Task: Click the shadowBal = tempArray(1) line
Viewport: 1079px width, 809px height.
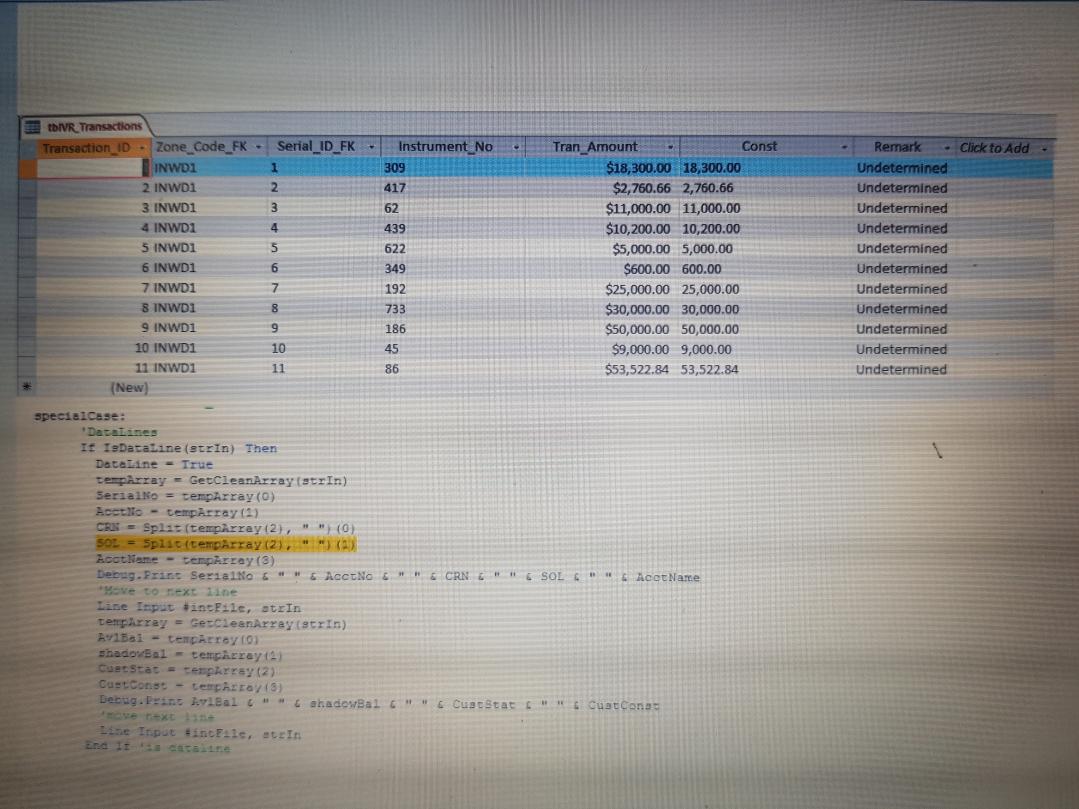Action: coord(190,655)
